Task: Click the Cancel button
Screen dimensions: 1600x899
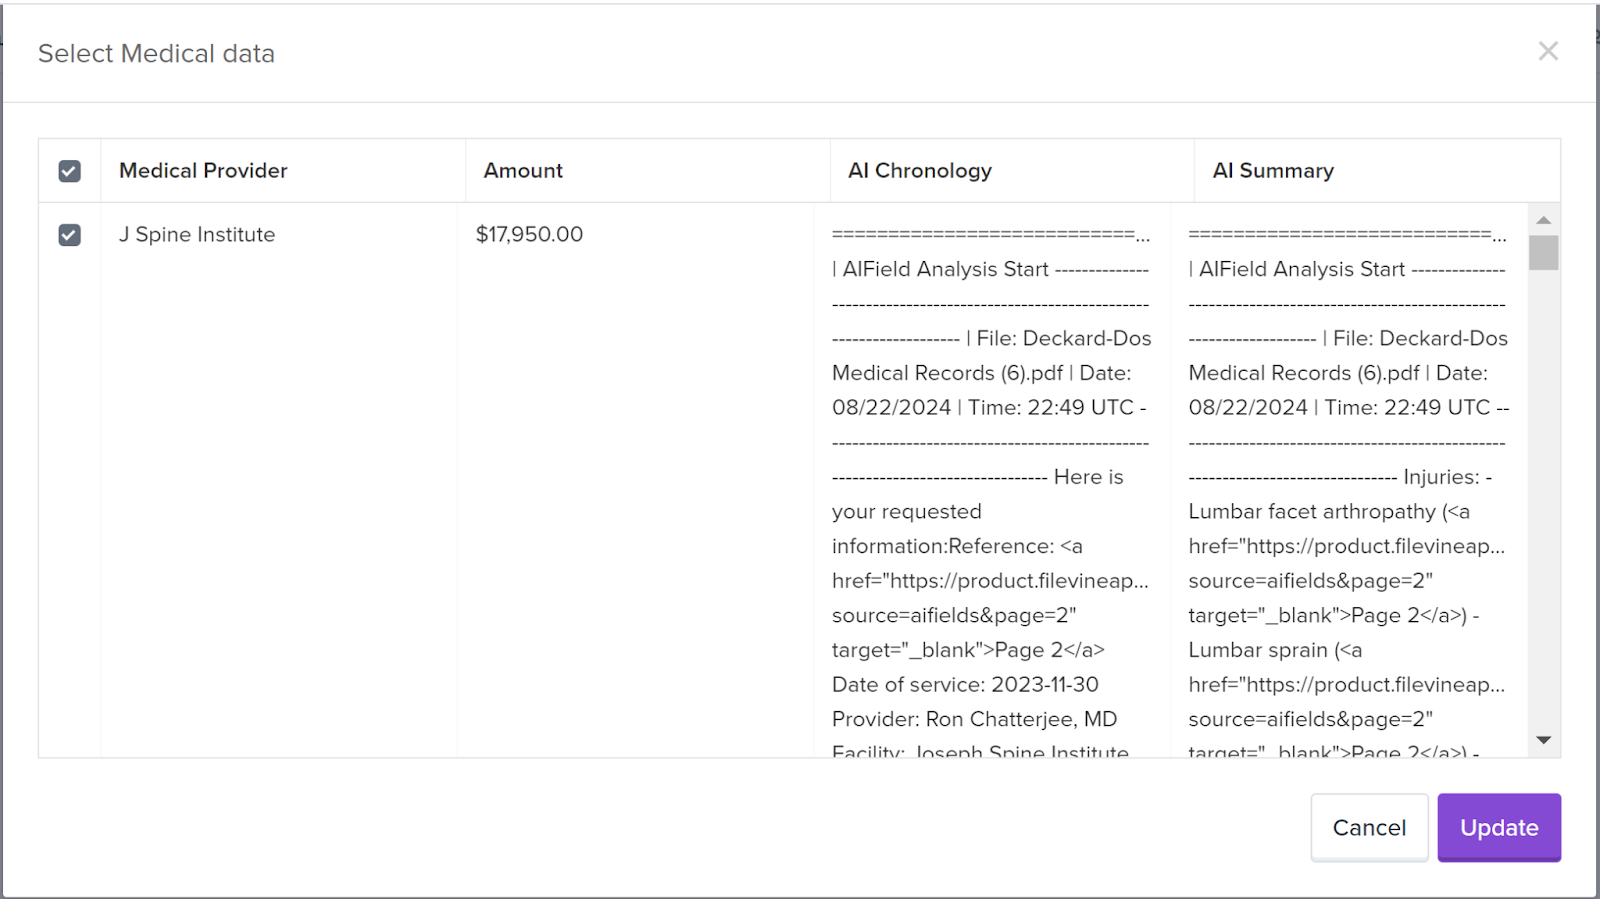Action: [1369, 827]
